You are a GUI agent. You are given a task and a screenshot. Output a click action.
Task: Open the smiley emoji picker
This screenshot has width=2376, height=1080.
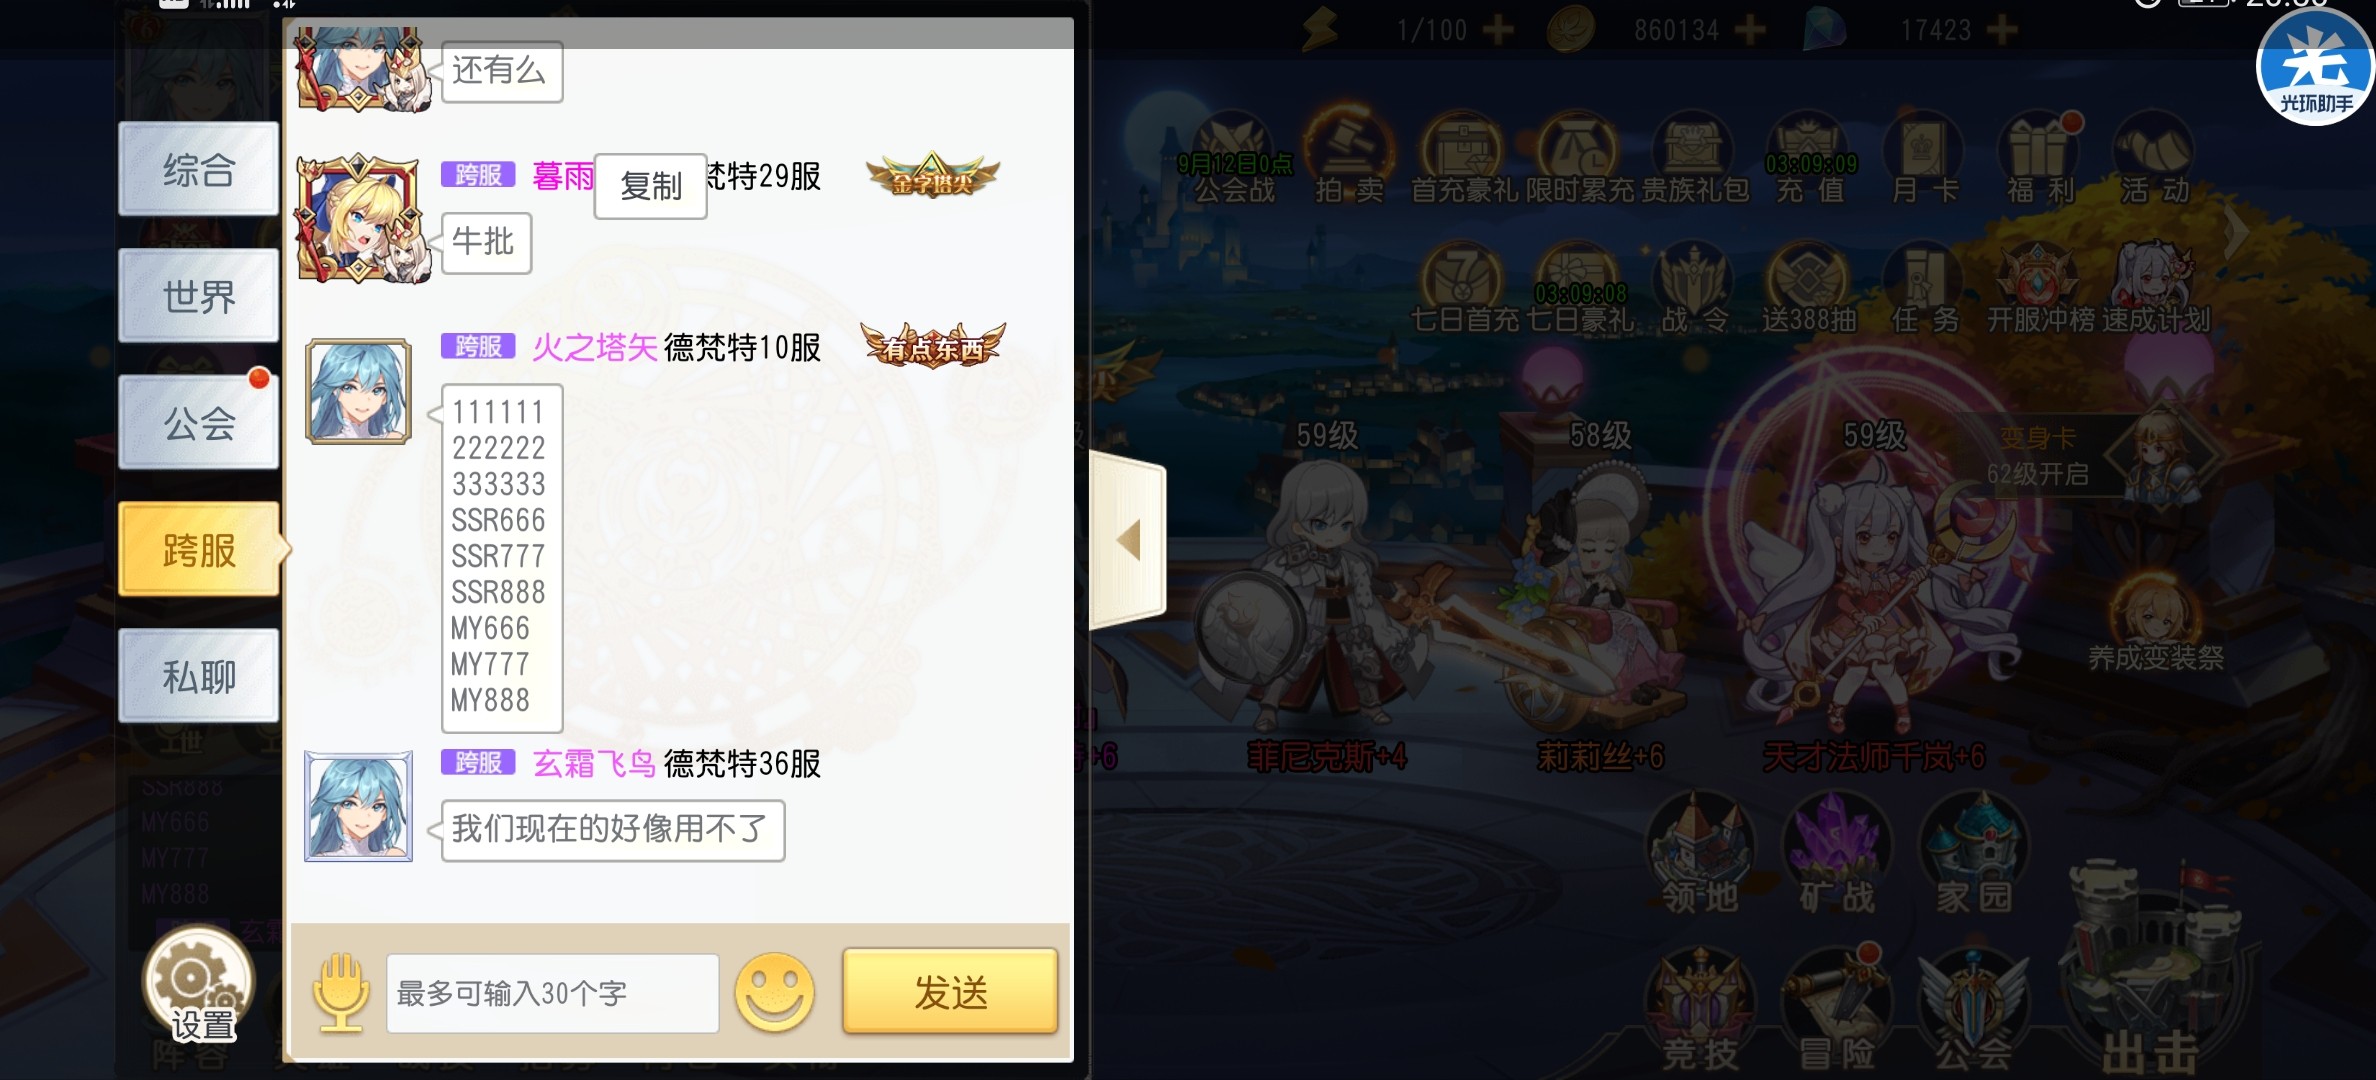(x=774, y=992)
